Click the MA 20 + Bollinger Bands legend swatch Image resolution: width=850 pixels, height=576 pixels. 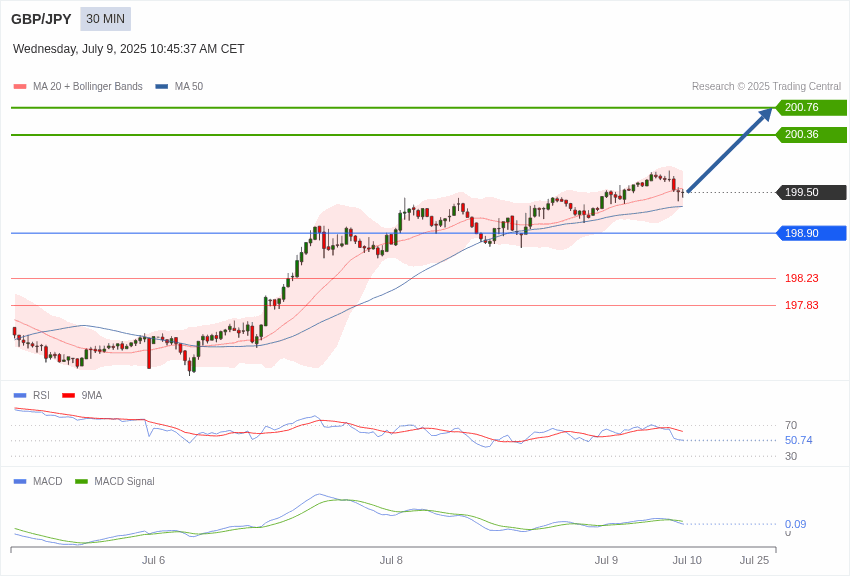pyautogui.click(x=20, y=87)
